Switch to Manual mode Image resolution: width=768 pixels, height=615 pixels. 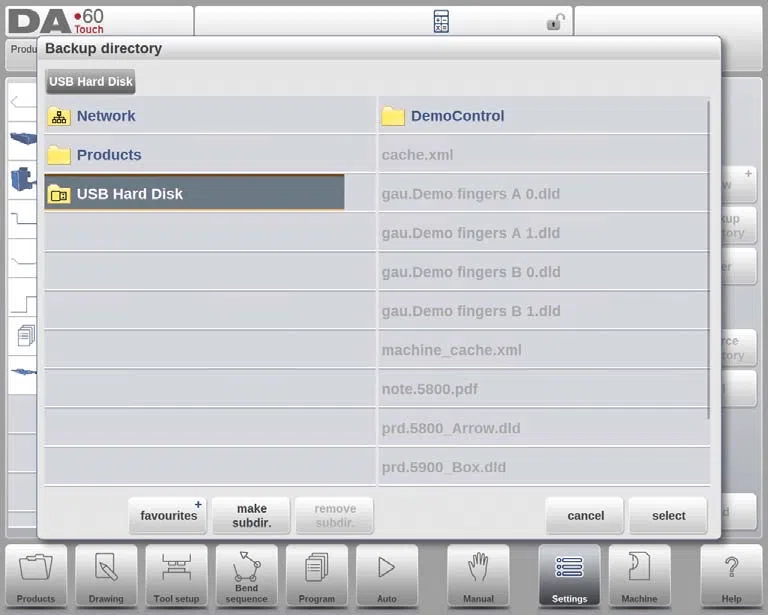pyautogui.click(x=478, y=576)
